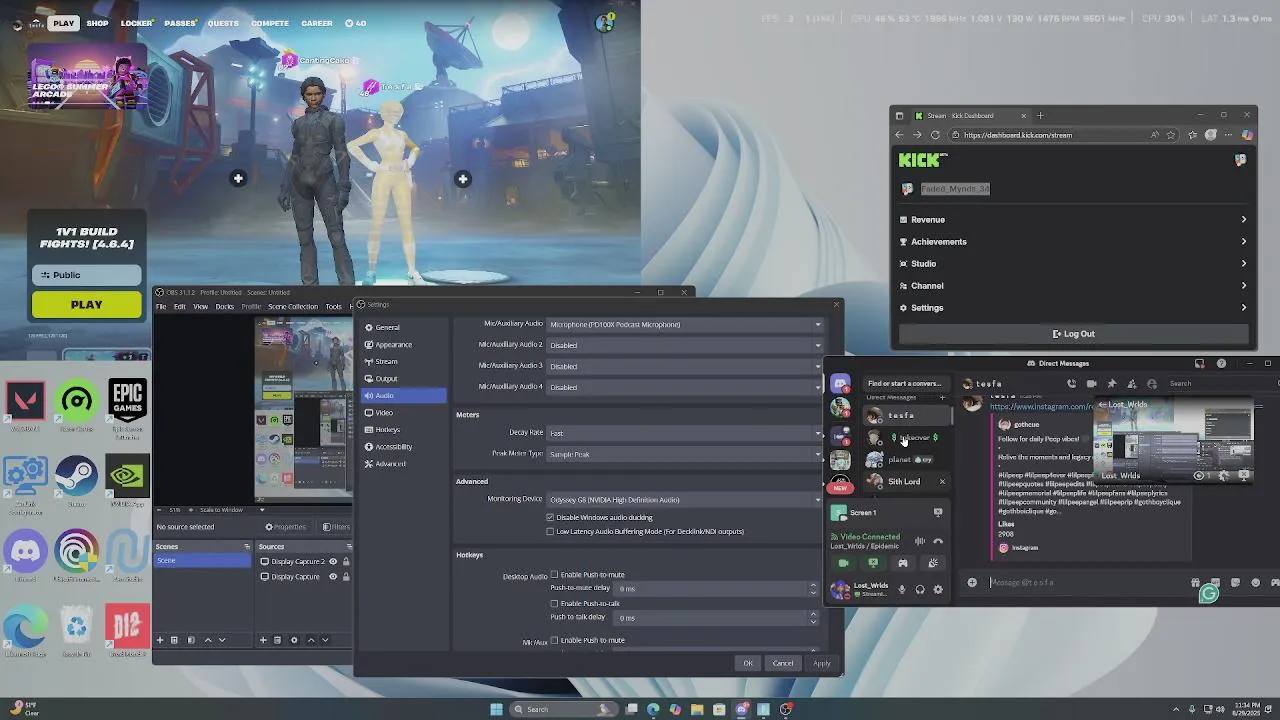Check Desktop Audio Enable Push-to-mute

pyautogui.click(x=555, y=574)
